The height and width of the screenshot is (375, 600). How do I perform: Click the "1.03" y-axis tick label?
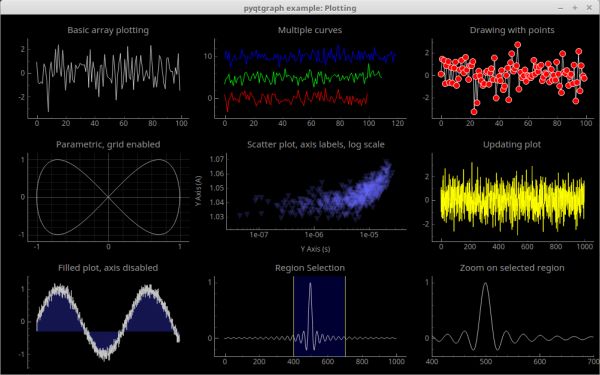(216, 217)
